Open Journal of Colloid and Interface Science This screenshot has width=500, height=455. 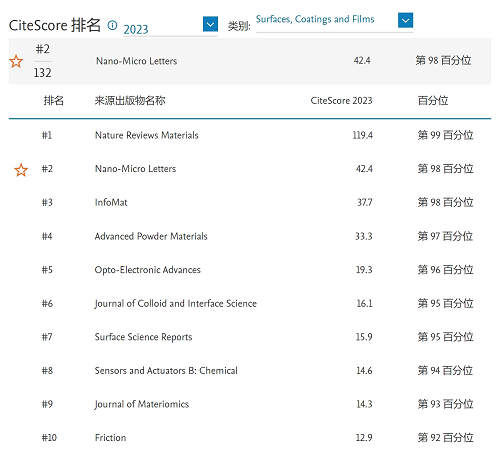point(176,303)
